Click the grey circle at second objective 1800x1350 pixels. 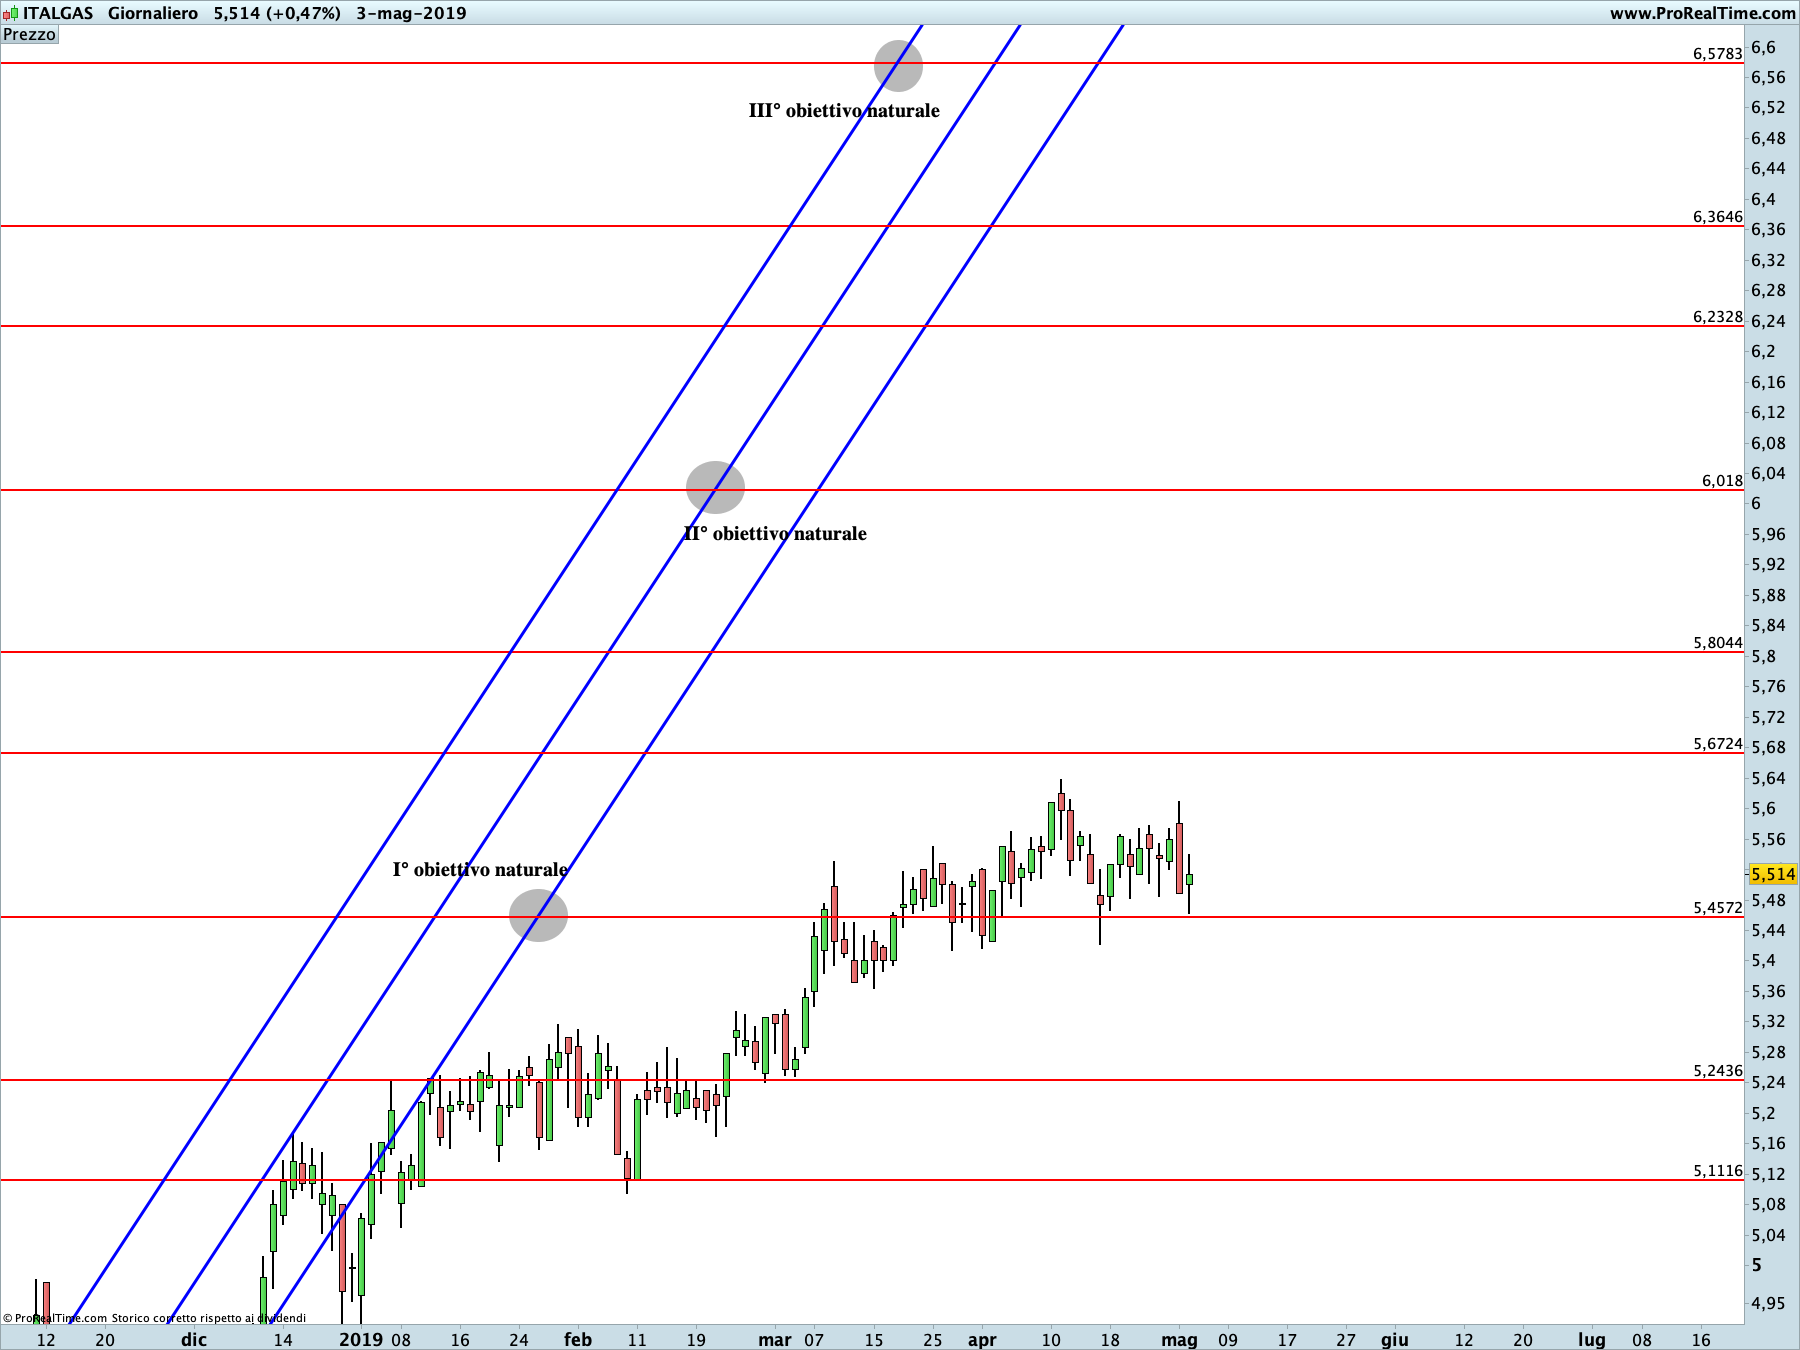click(x=715, y=488)
